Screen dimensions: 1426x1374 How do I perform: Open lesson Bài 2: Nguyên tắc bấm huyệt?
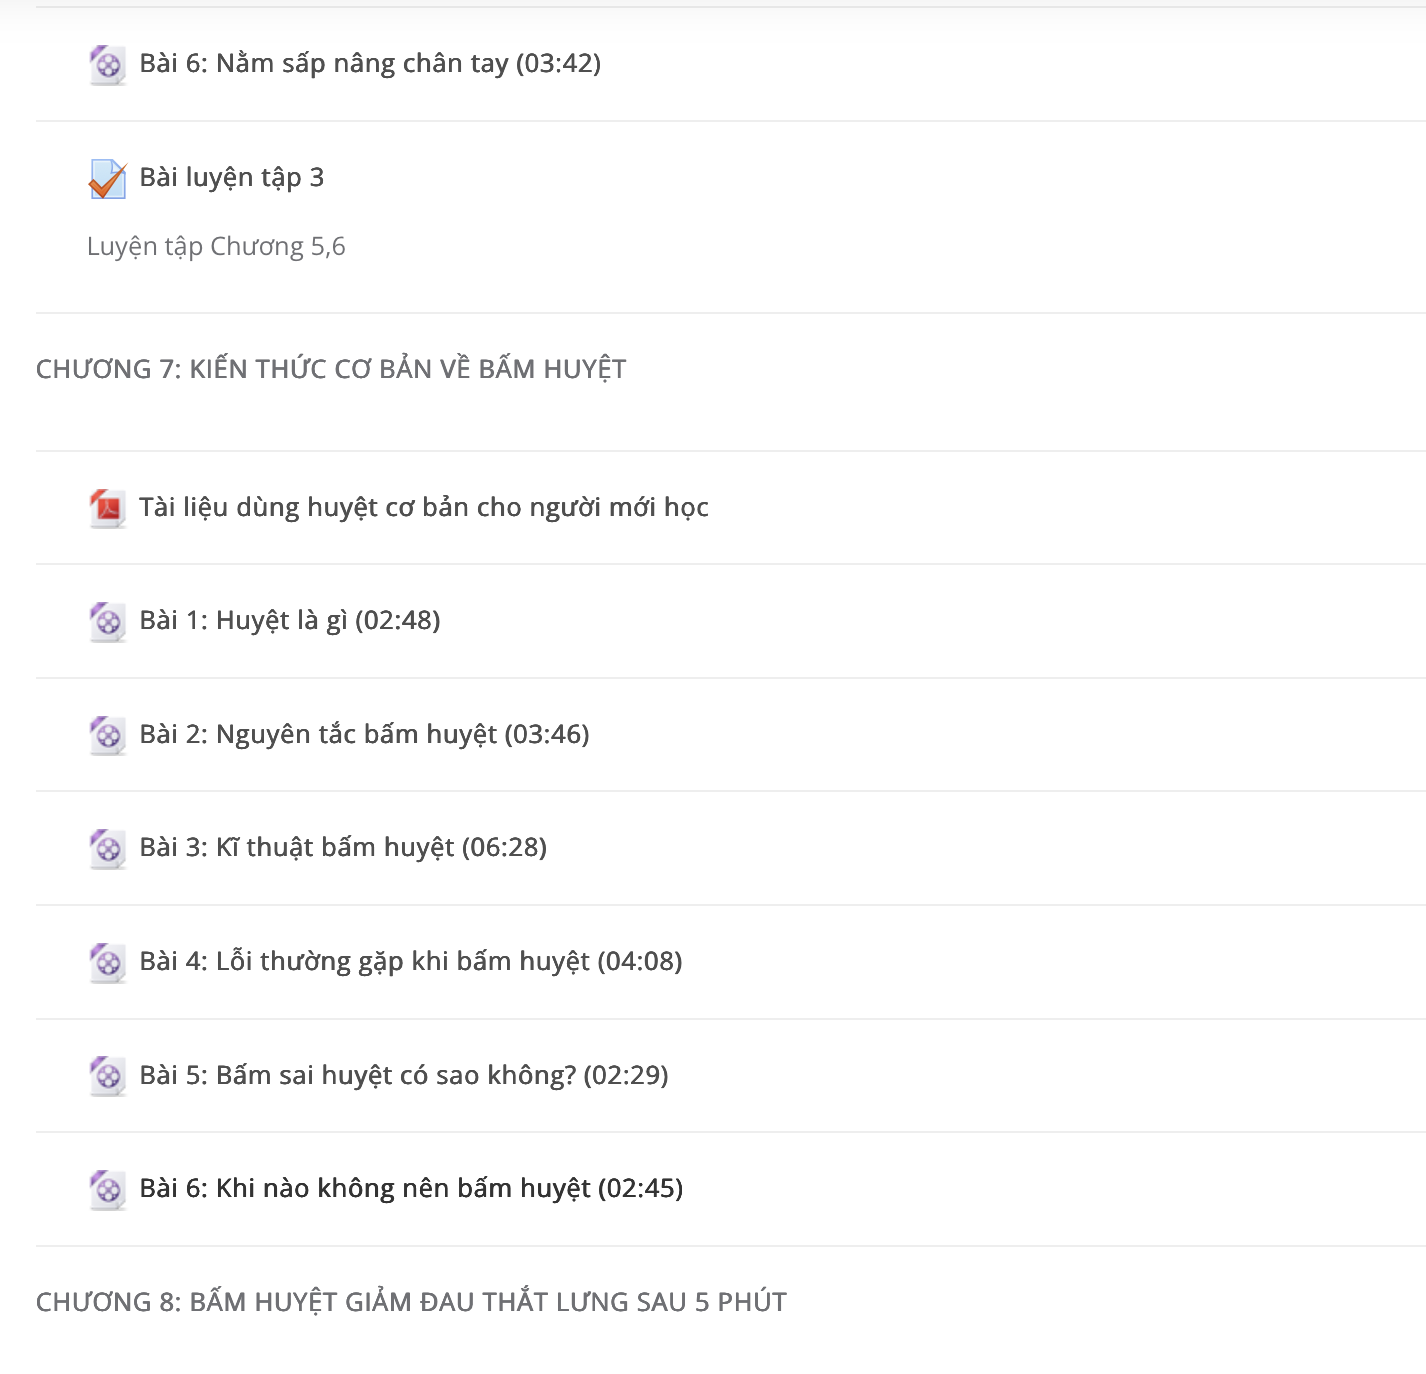coord(364,734)
